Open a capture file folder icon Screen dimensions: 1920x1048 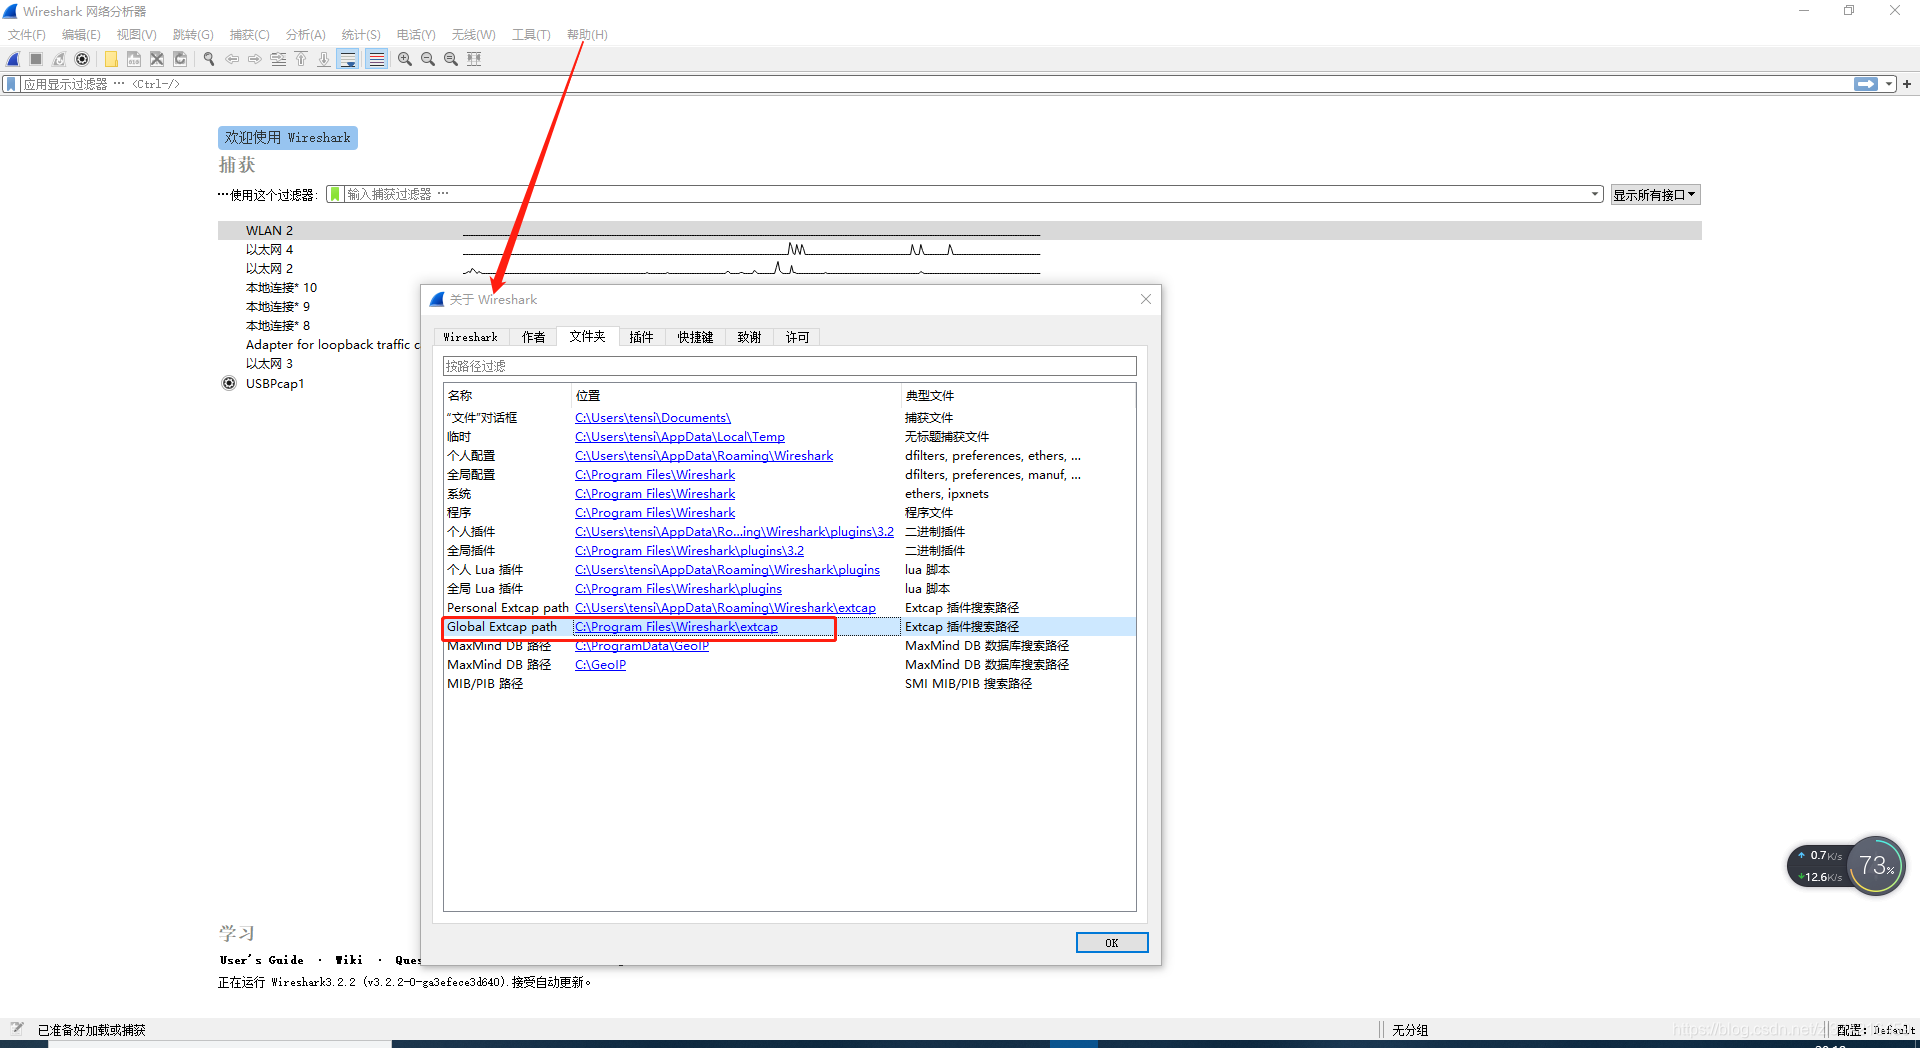111,59
